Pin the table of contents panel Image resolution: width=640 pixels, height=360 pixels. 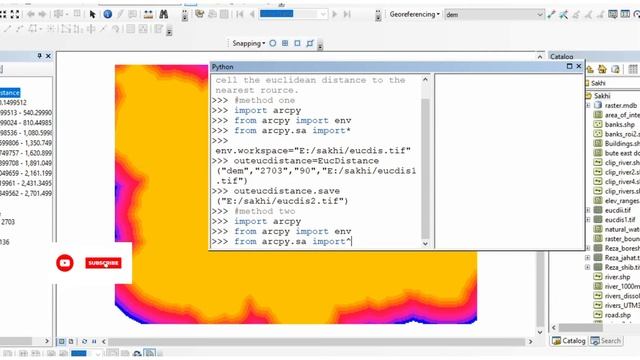(39, 56)
